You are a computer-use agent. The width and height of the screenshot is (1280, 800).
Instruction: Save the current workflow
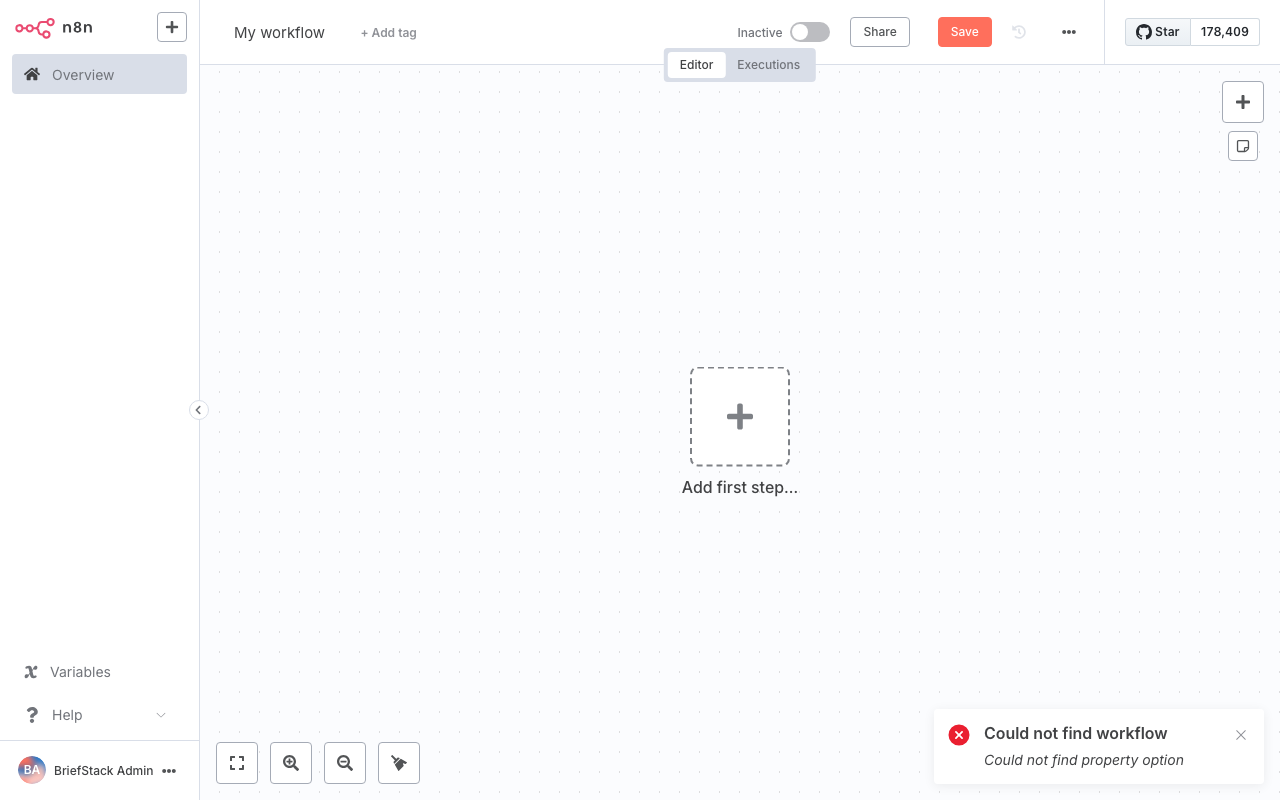[x=964, y=32]
